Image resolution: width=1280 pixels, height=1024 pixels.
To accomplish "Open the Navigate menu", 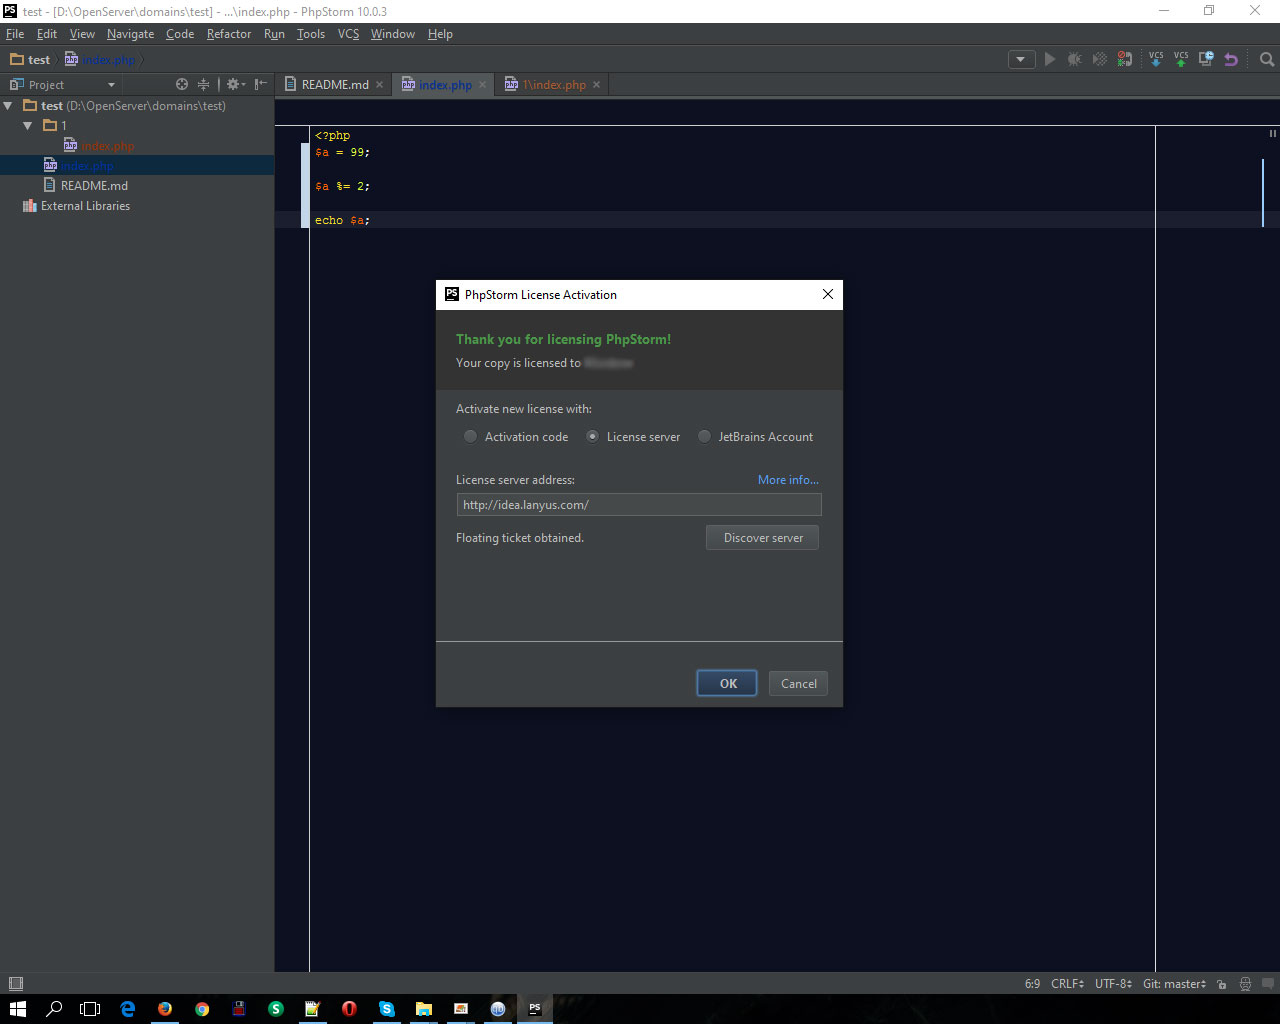I will [130, 34].
